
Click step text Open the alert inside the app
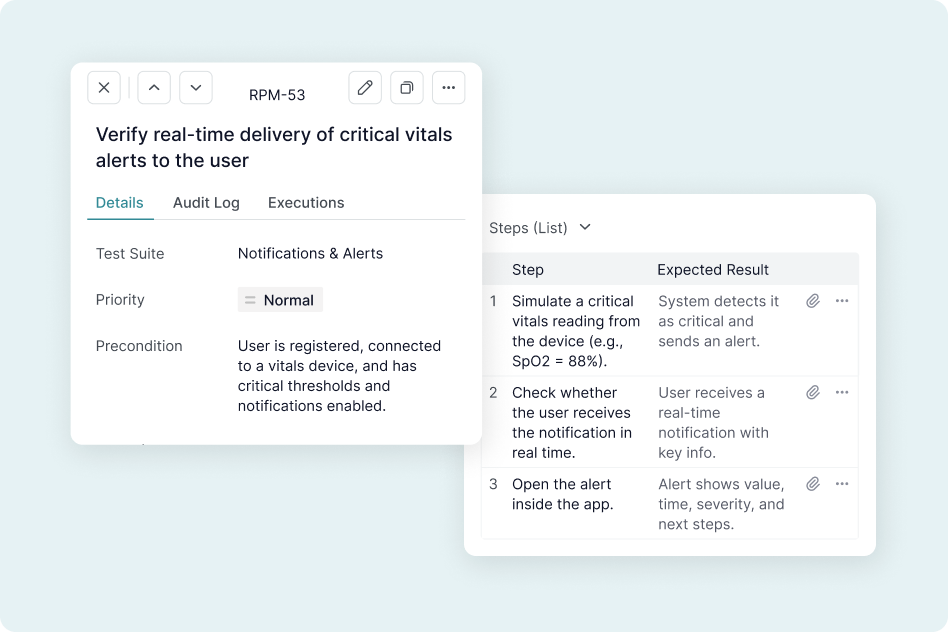click(x=562, y=494)
